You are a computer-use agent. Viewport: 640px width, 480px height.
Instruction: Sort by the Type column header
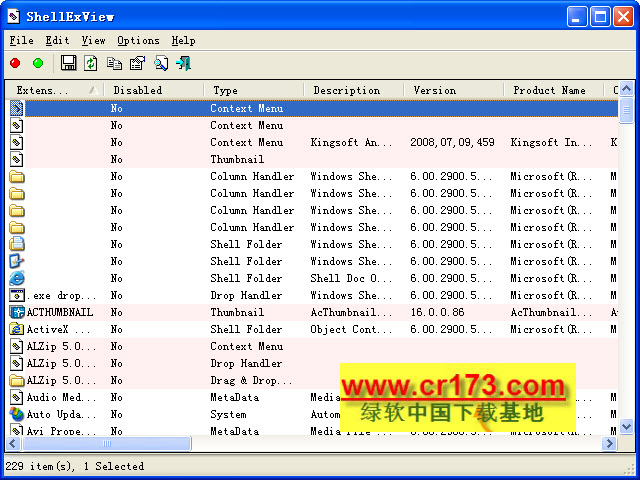(x=253, y=90)
